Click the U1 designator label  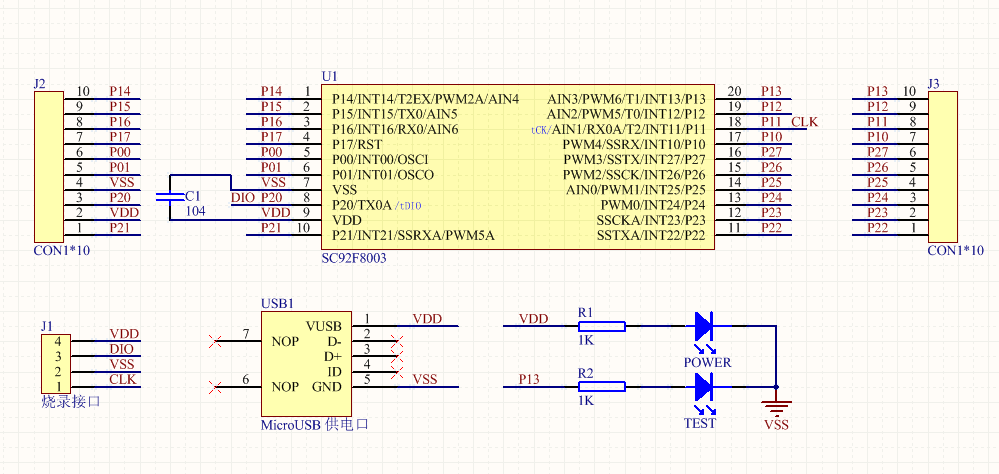(x=329, y=76)
